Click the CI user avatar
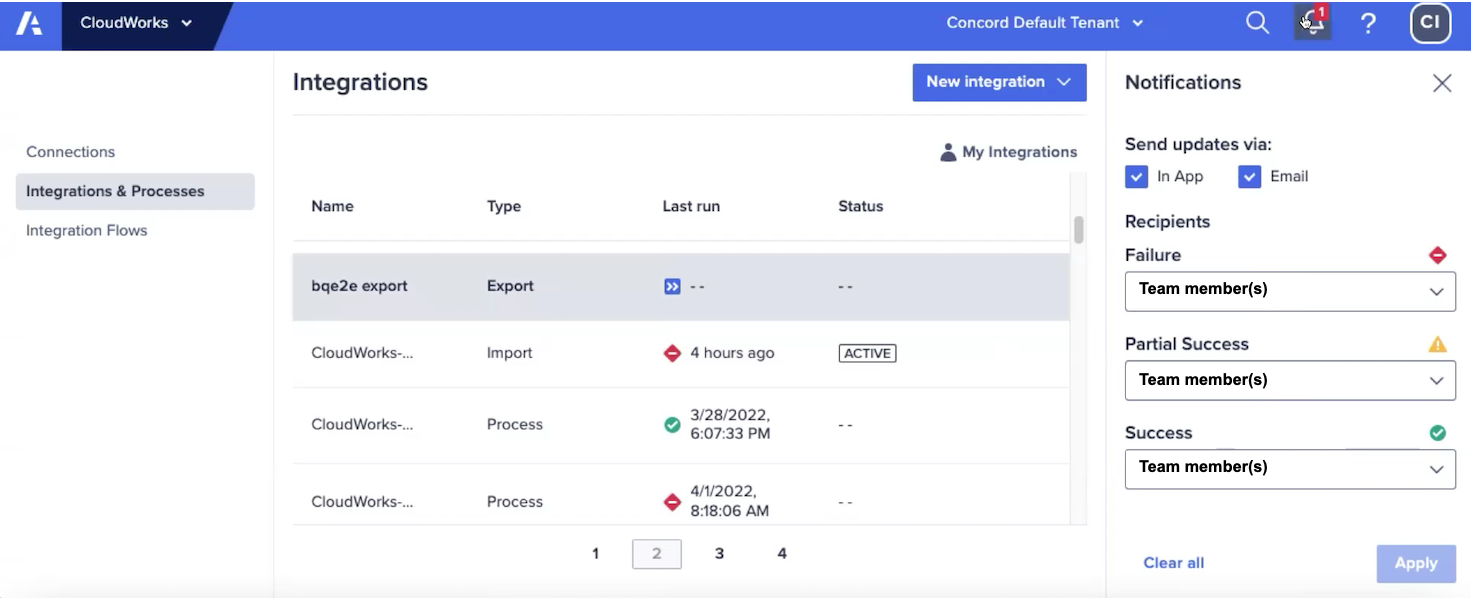The image size is (1471, 598). click(1429, 22)
